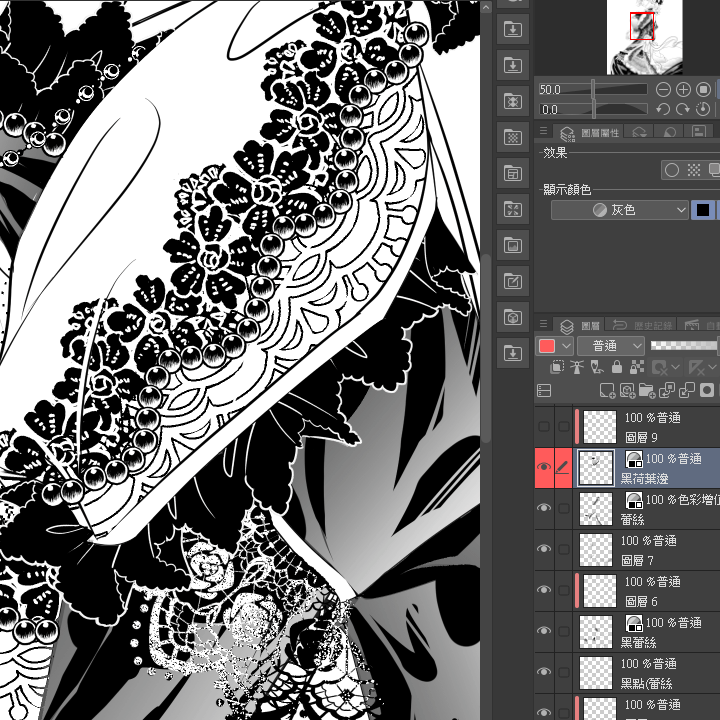Open the monochrome pattern material folder
The height and width of the screenshot is (720, 720).
(513, 137)
